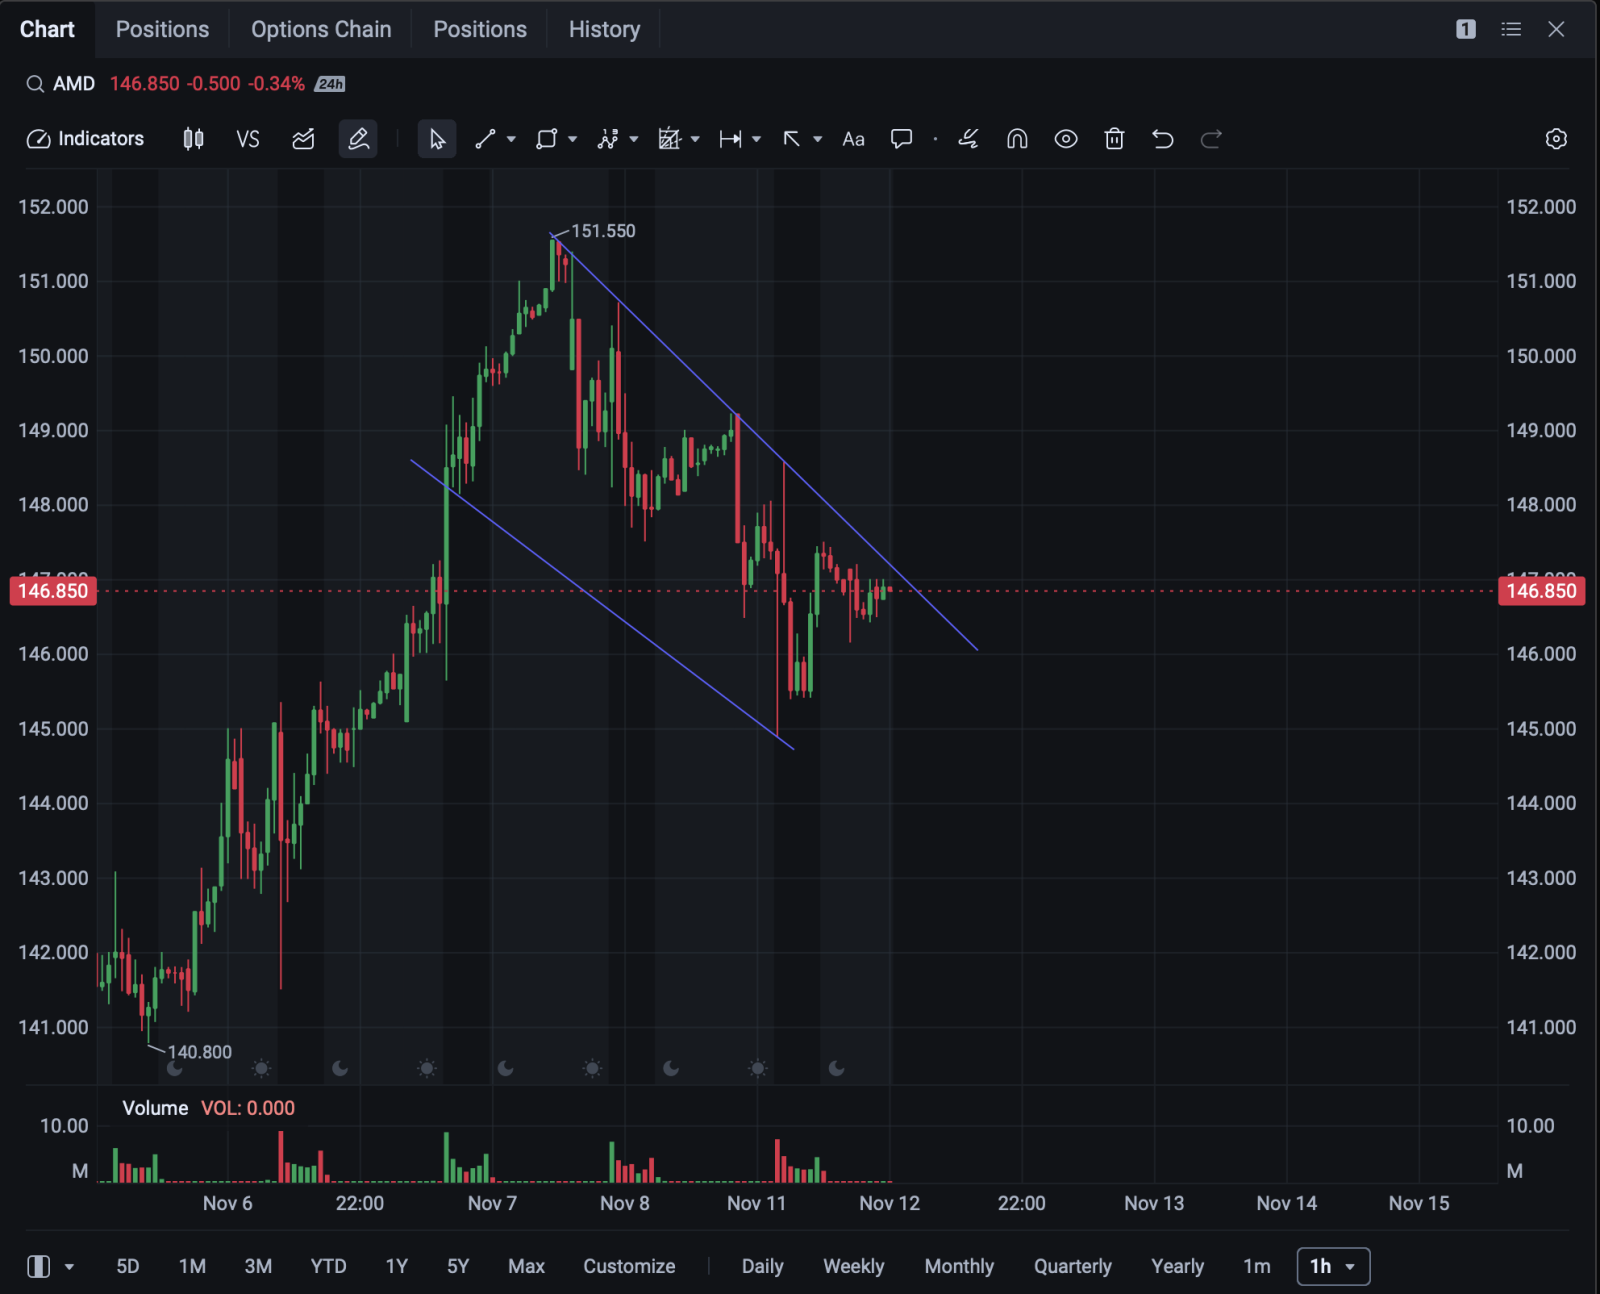Select the Fibonacci/Gann grid tool
Viewport: 1600px width, 1294px height.
(x=669, y=139)
